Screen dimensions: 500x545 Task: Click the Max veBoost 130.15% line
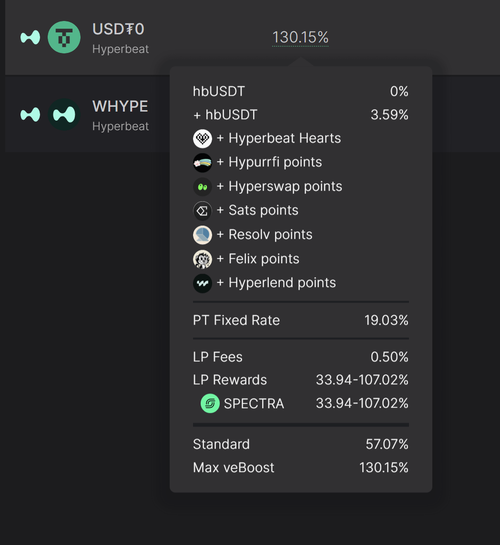coord(301,467)
